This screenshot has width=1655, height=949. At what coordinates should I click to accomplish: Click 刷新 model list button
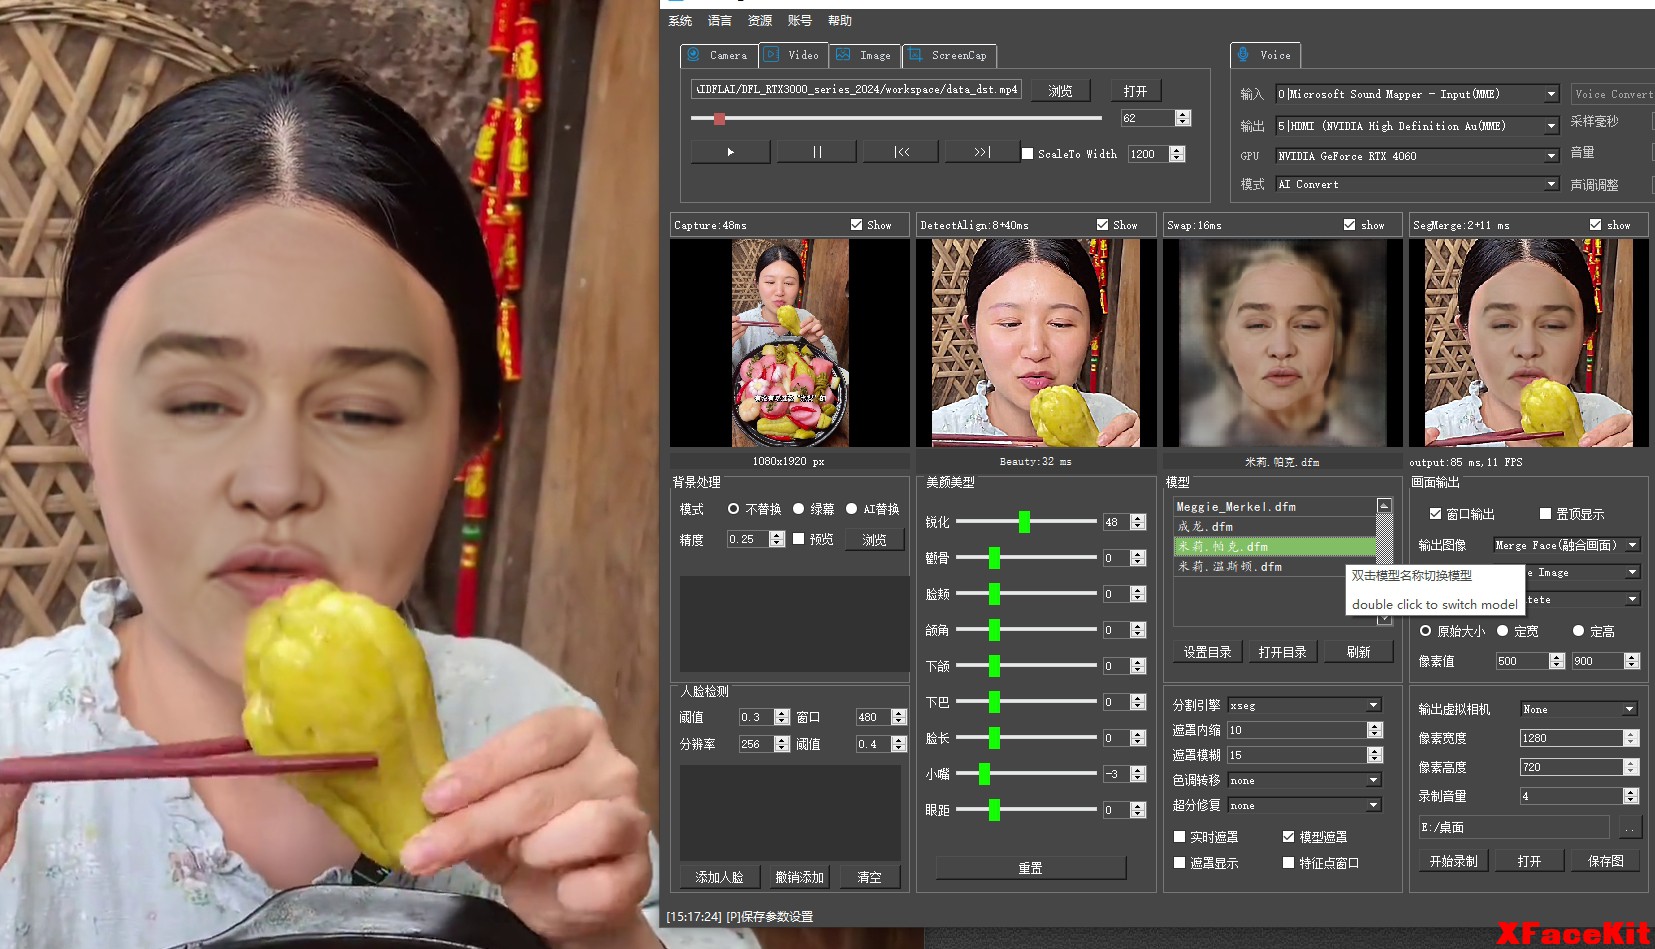click(x=1358, y=652)
